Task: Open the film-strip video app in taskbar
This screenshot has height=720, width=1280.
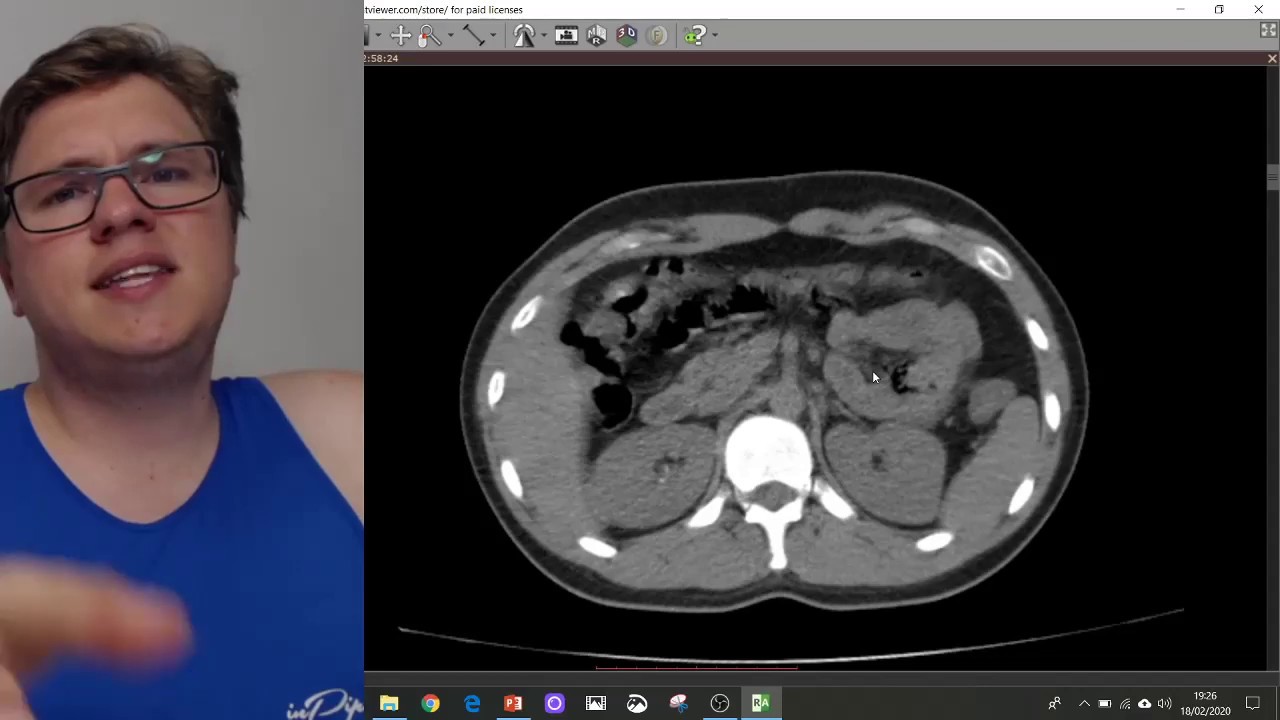Action: [x=596, y=703]
